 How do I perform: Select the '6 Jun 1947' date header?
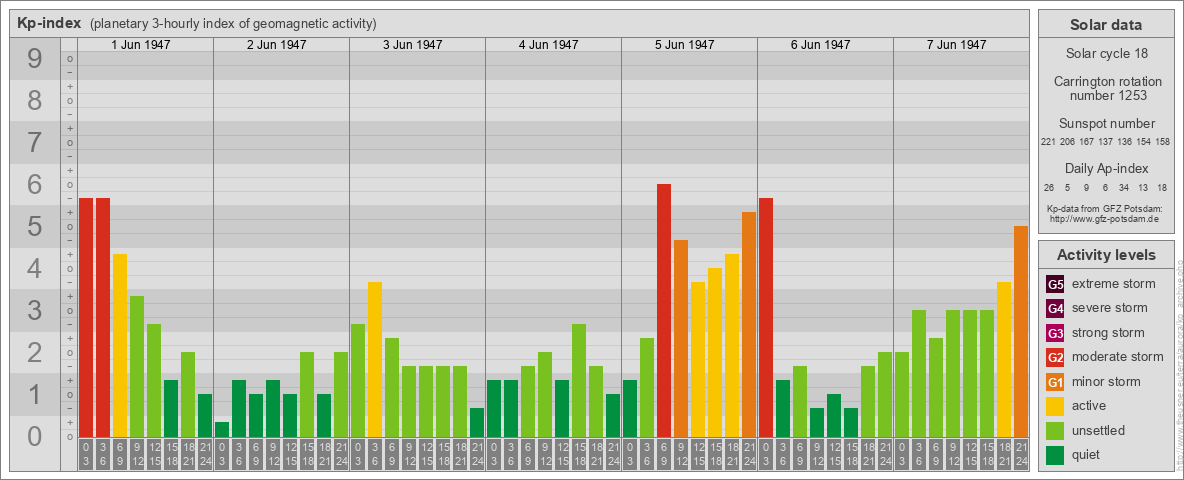click(x=820, y=45)
